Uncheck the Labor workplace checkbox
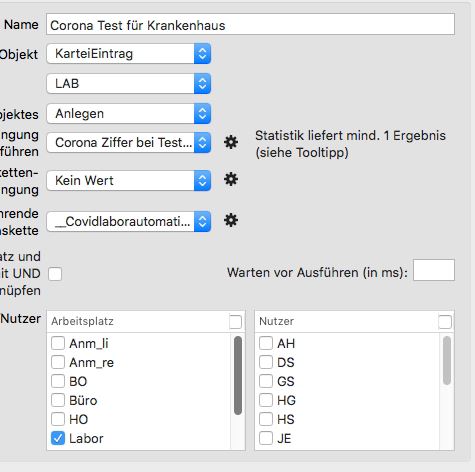Screen dimensions: 475x472 tap(58, 438)
